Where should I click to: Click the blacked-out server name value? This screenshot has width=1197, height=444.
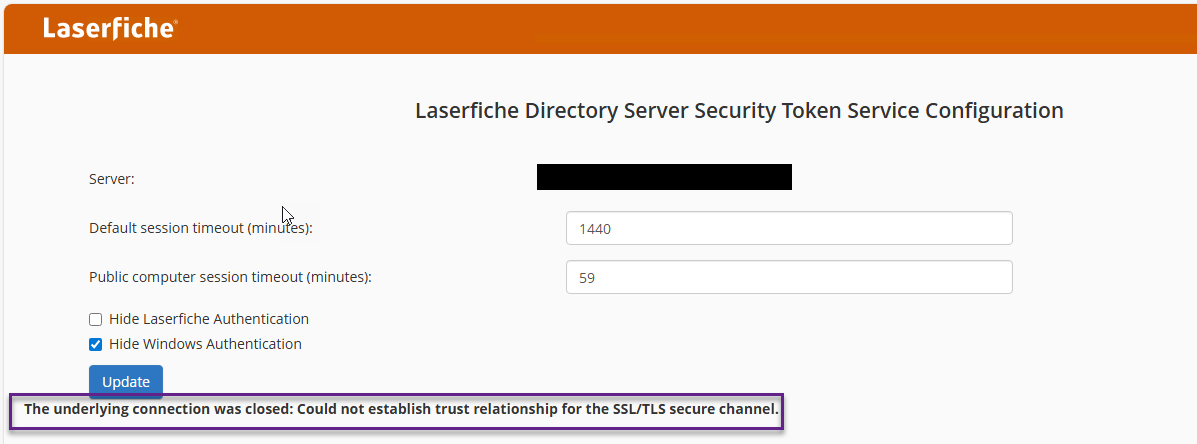[664, 177]
